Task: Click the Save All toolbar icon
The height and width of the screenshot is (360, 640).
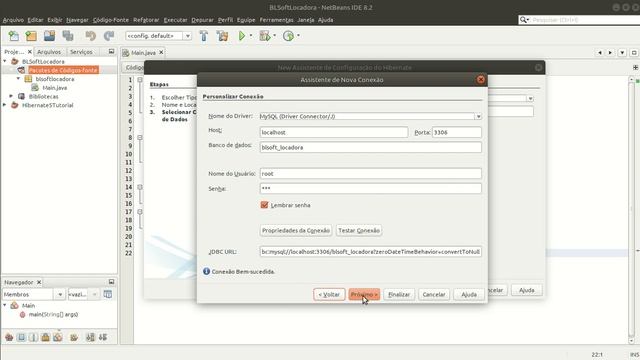Action: coord(68,36)
